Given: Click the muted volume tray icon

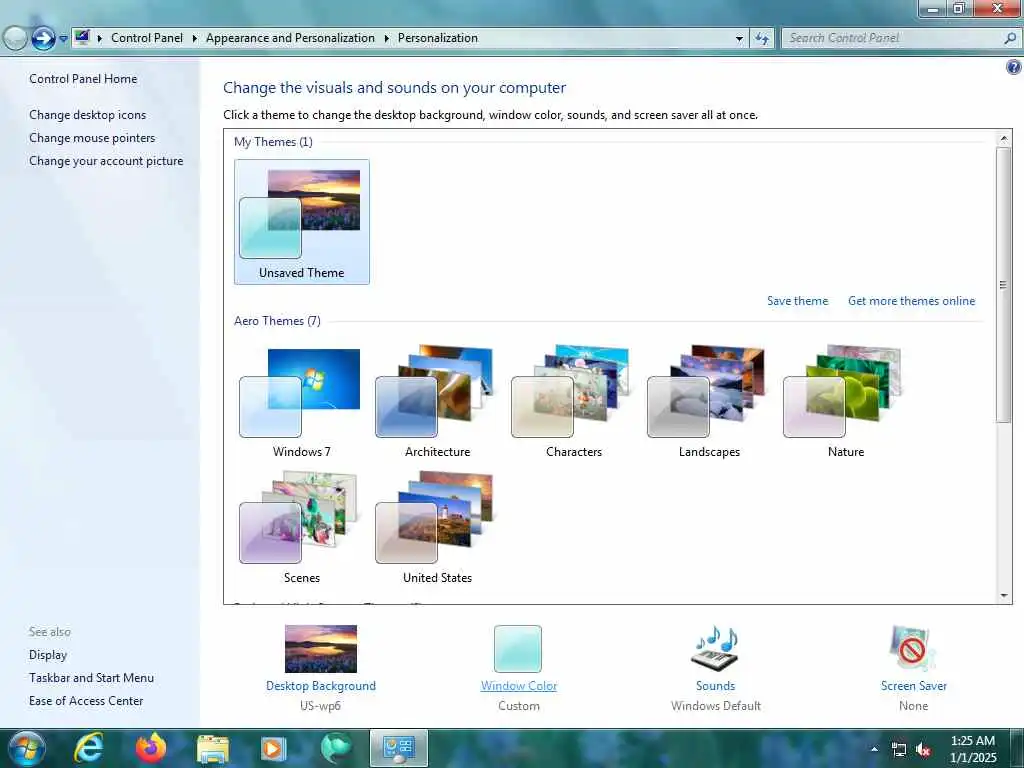Looking at the screenshot, I should 923,750.
